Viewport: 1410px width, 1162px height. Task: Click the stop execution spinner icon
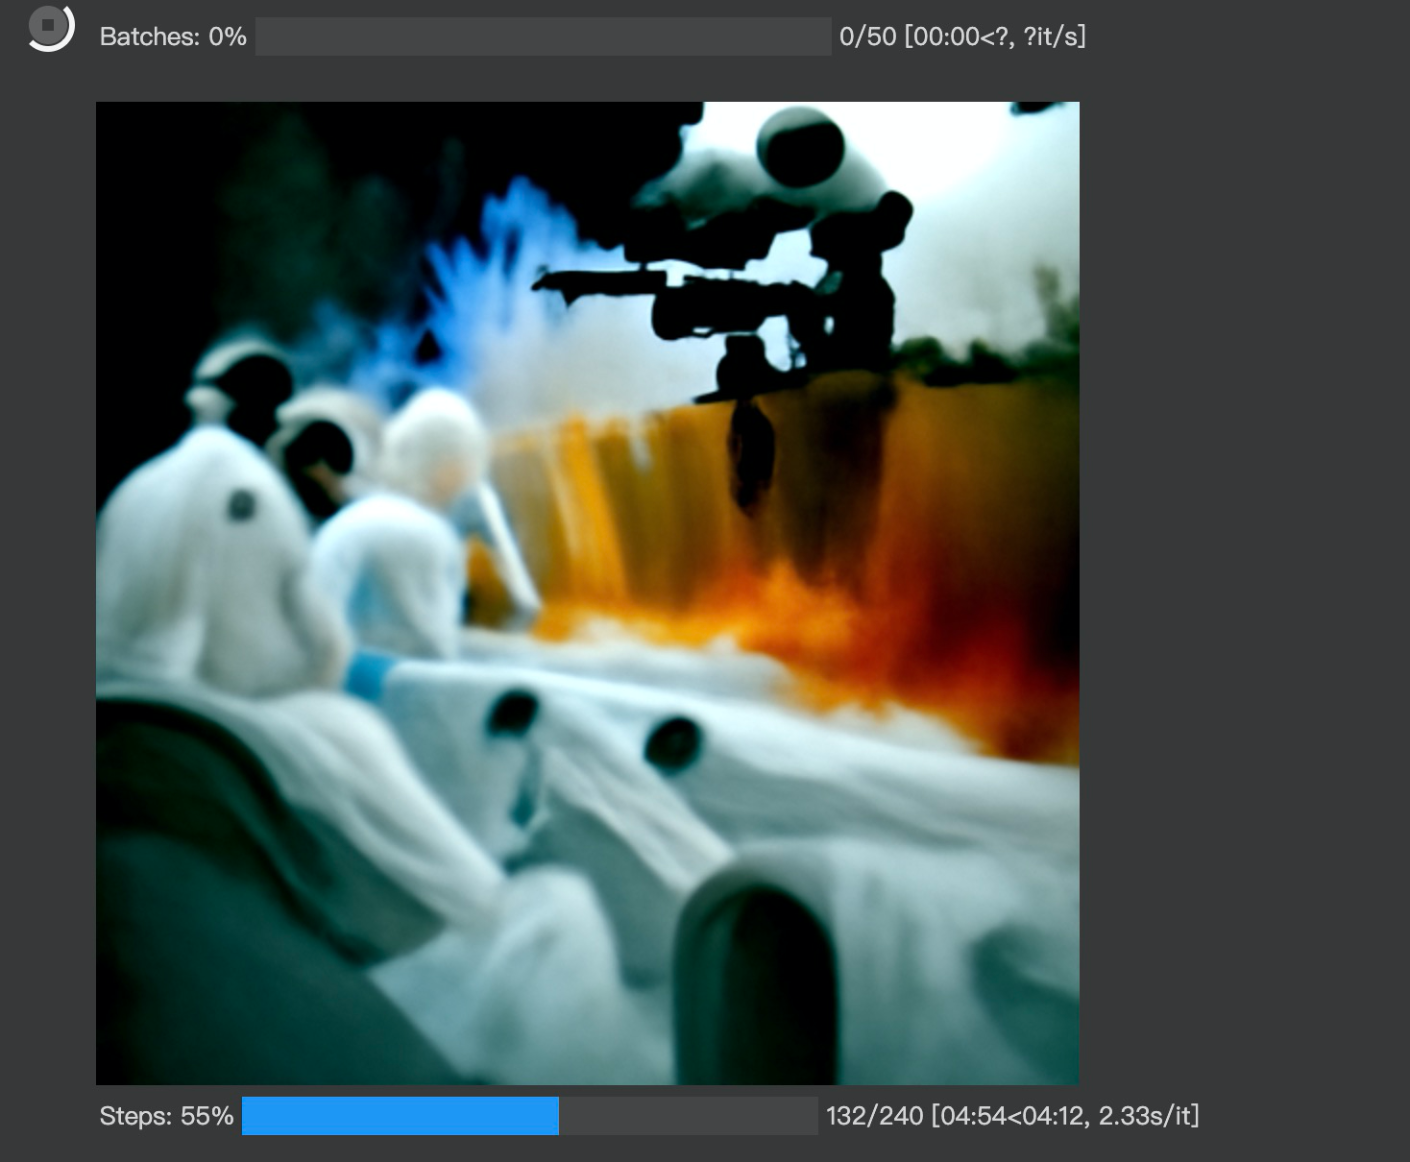click(49, 26)
